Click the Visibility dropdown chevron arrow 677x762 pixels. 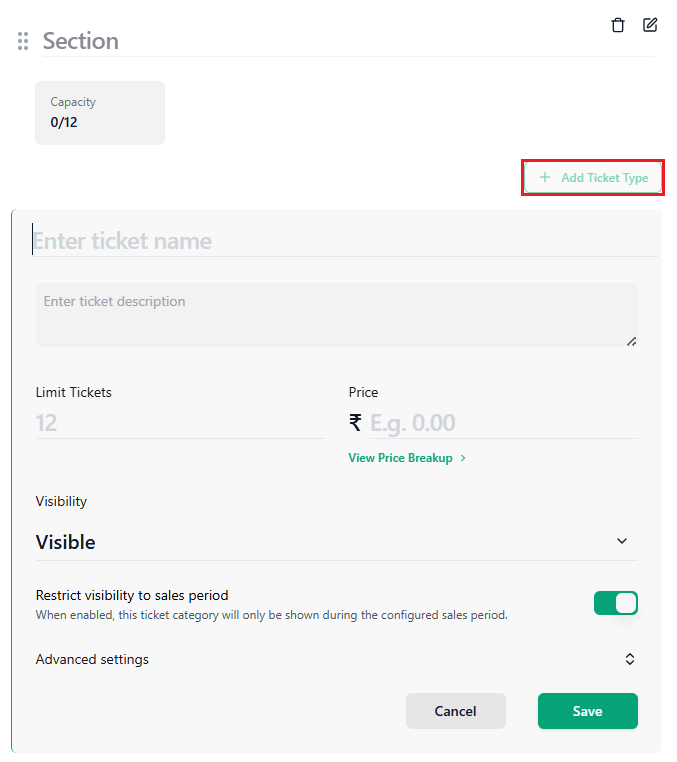click(622, 541)
